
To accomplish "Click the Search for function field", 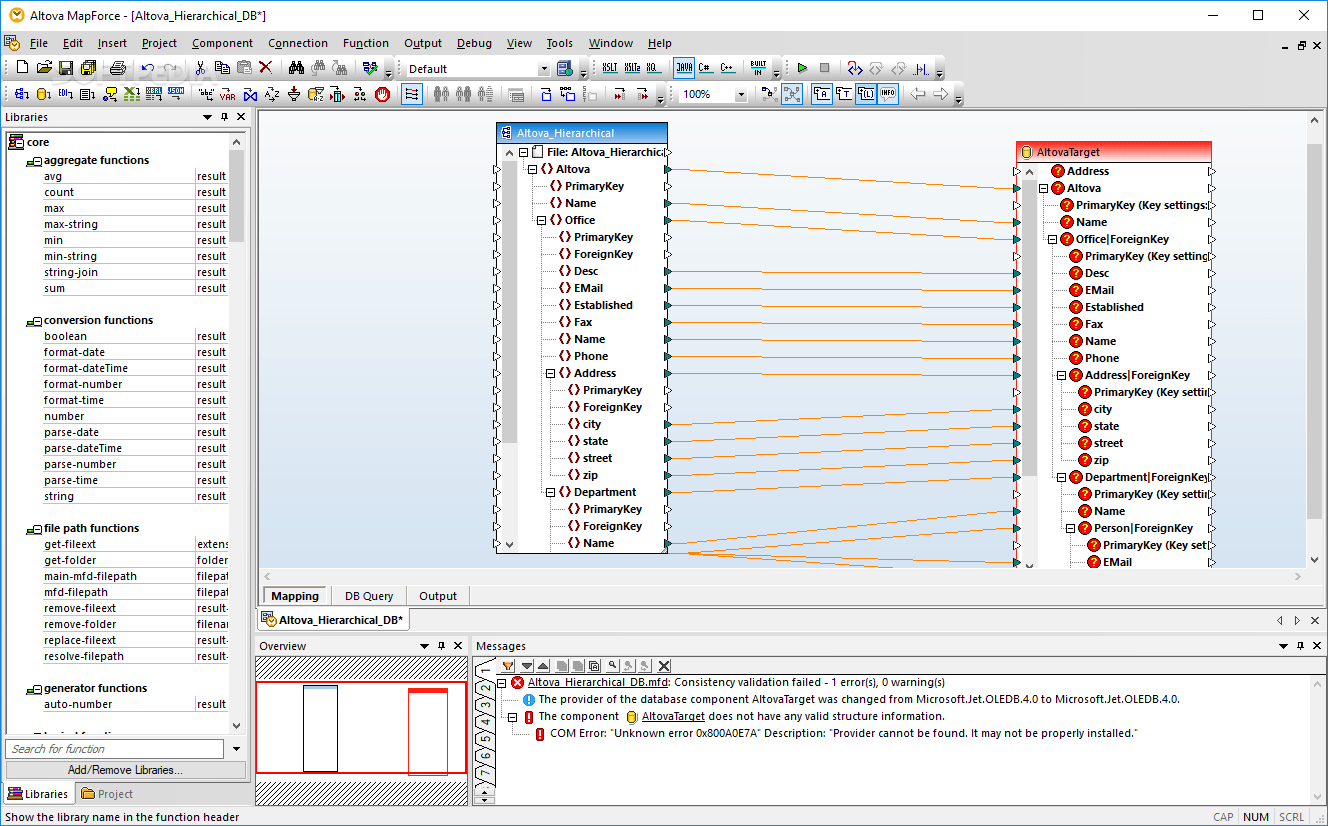I will pos(115,749).
